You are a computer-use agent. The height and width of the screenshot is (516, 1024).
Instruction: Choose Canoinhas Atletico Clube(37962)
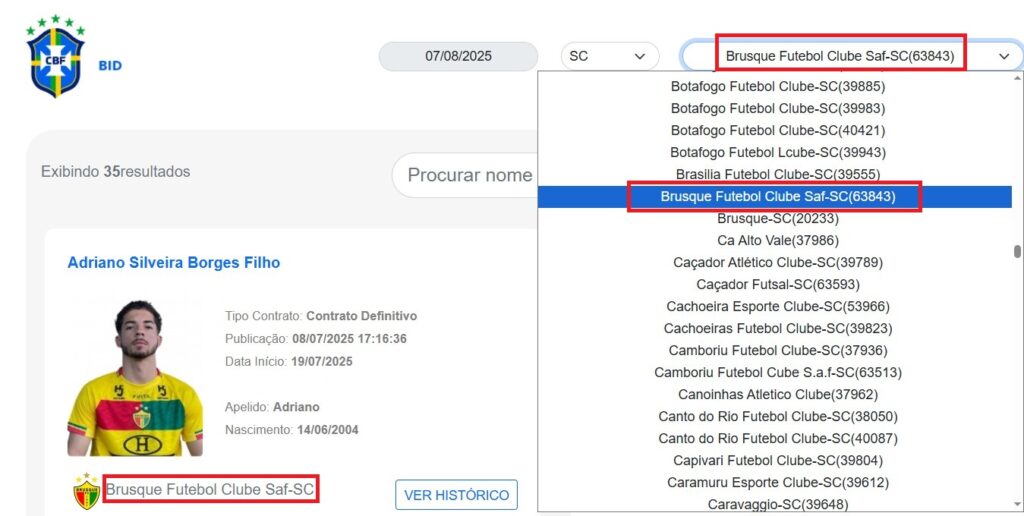(x=778, y=395)
